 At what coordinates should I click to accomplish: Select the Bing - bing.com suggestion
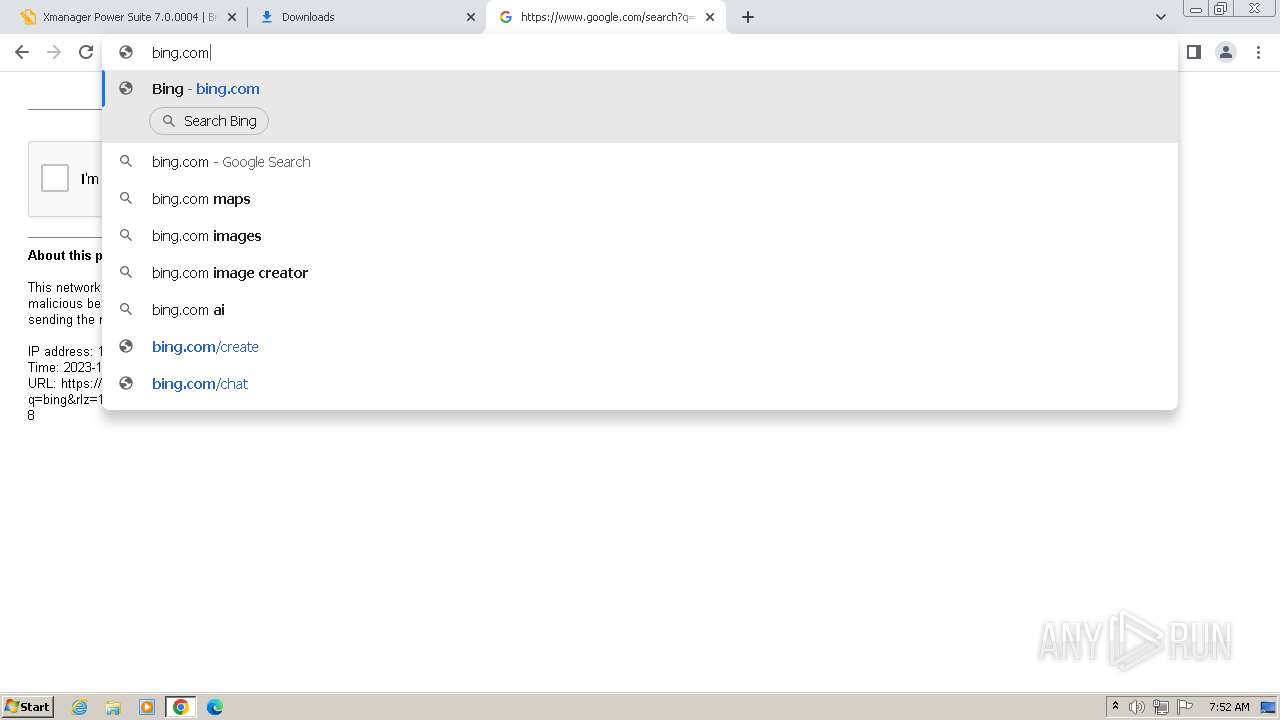point(640,89)
